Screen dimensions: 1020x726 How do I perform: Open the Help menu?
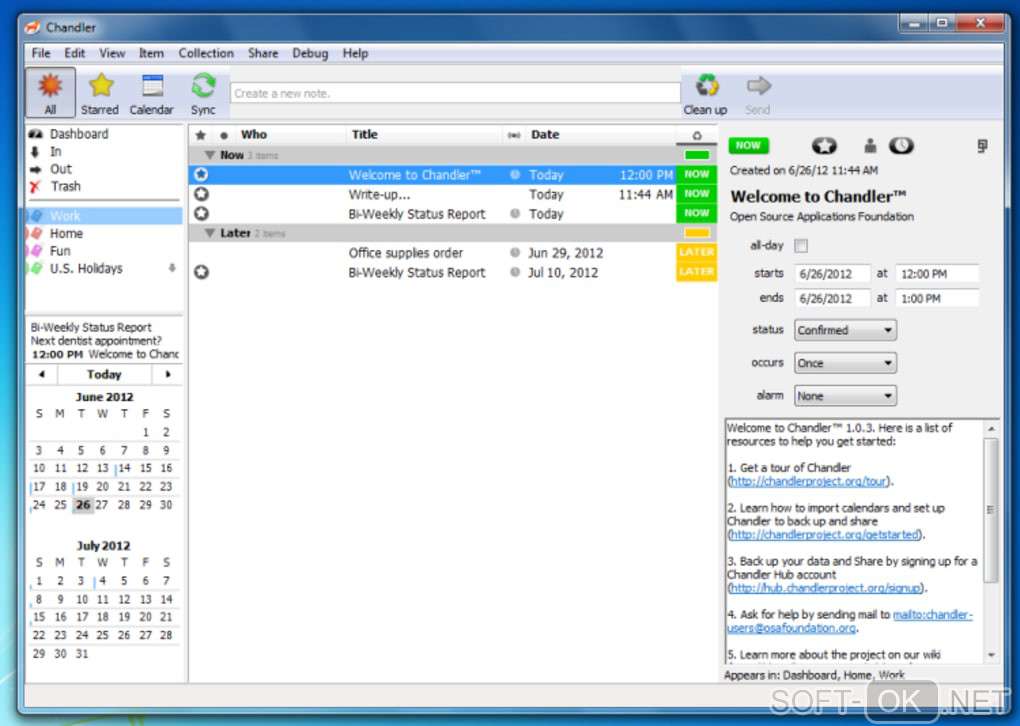(x=355, y=53)
